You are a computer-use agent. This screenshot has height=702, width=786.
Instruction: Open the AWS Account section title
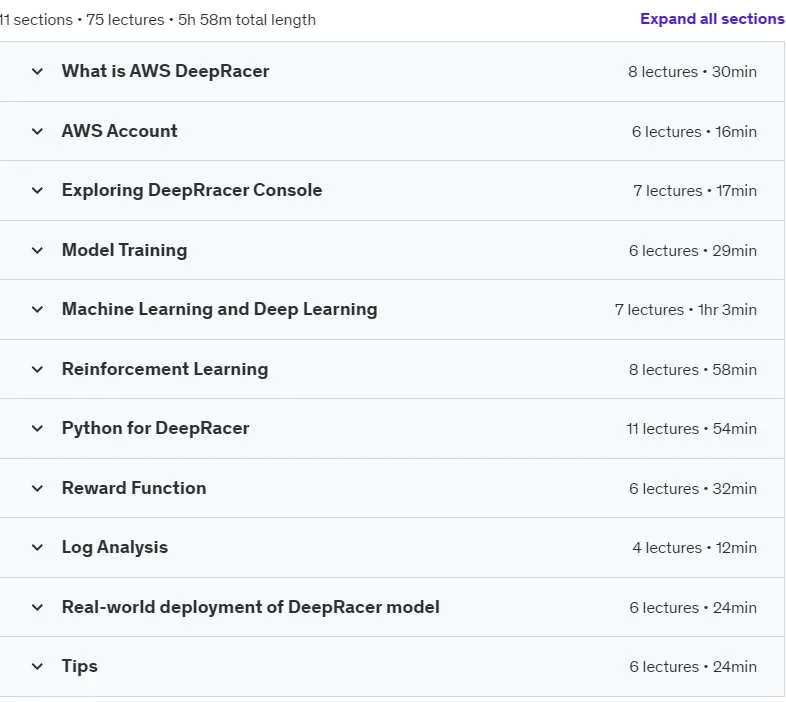coord(119,131)
